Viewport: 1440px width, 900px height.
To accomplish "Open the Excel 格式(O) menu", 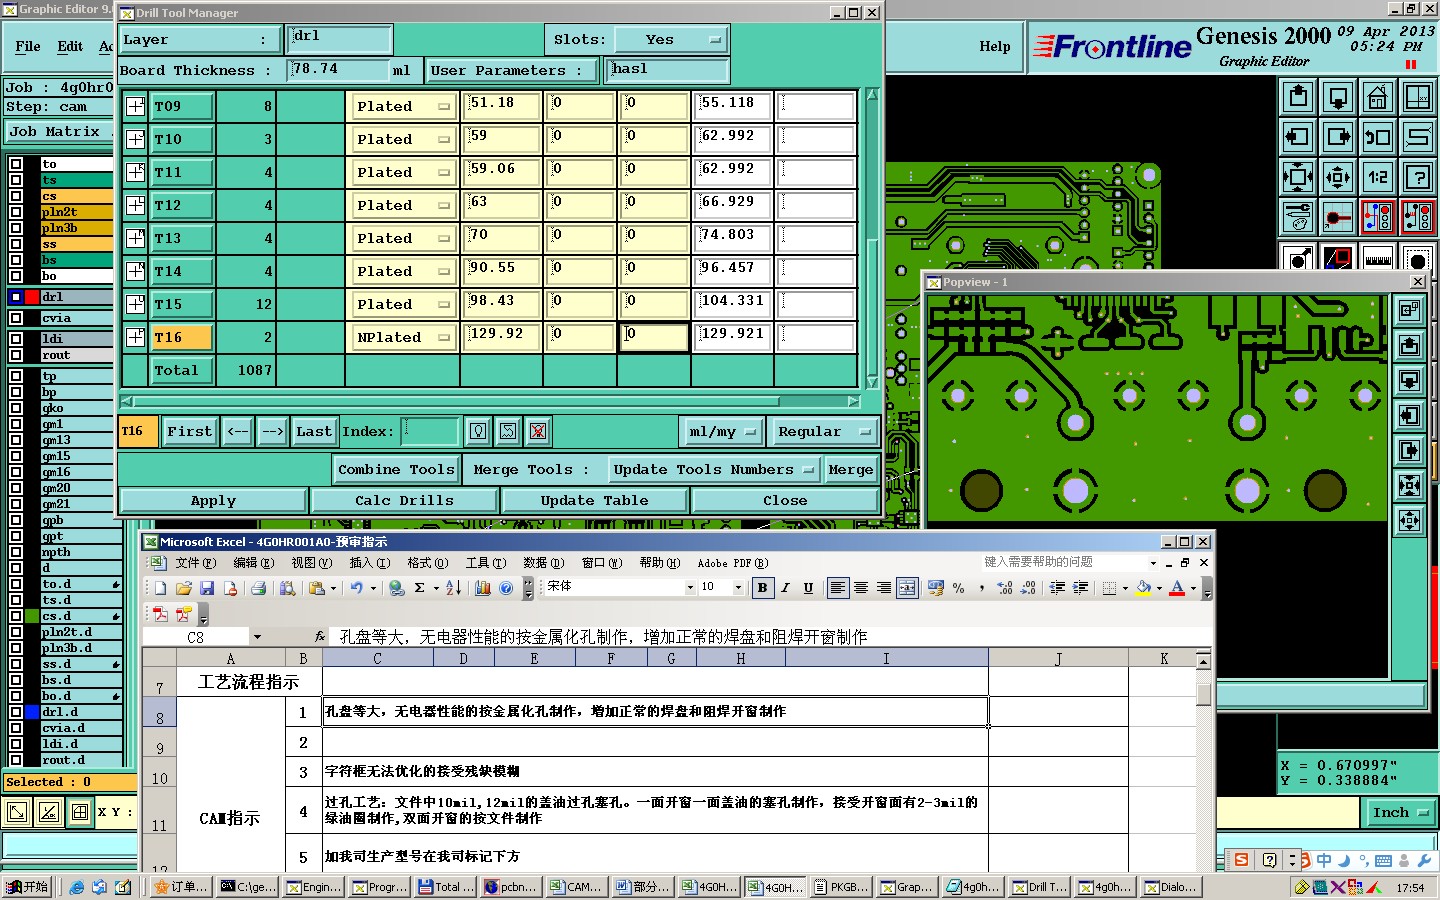I will tap(427, 563).
